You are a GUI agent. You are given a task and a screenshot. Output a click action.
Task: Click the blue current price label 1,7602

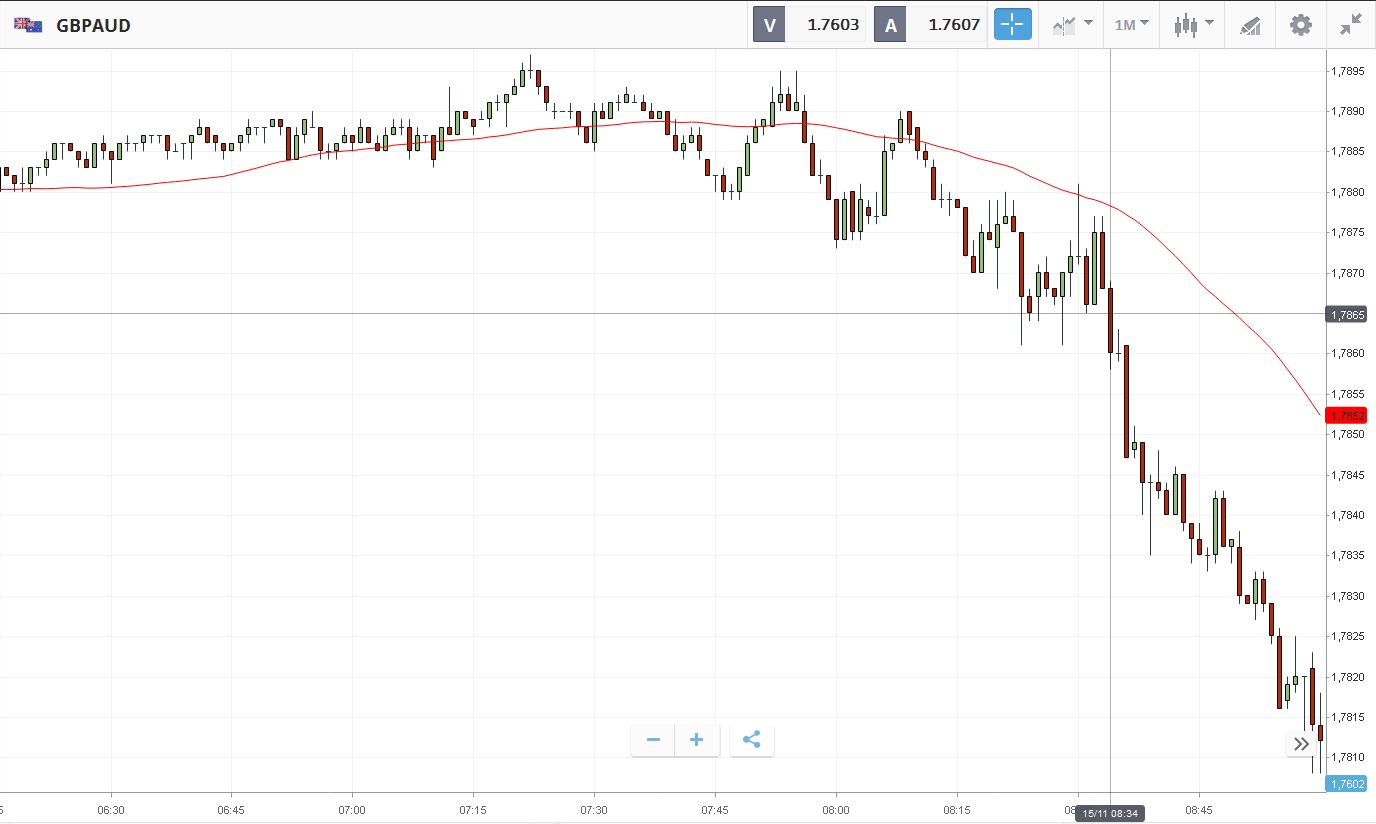(x=1345, y=784)
